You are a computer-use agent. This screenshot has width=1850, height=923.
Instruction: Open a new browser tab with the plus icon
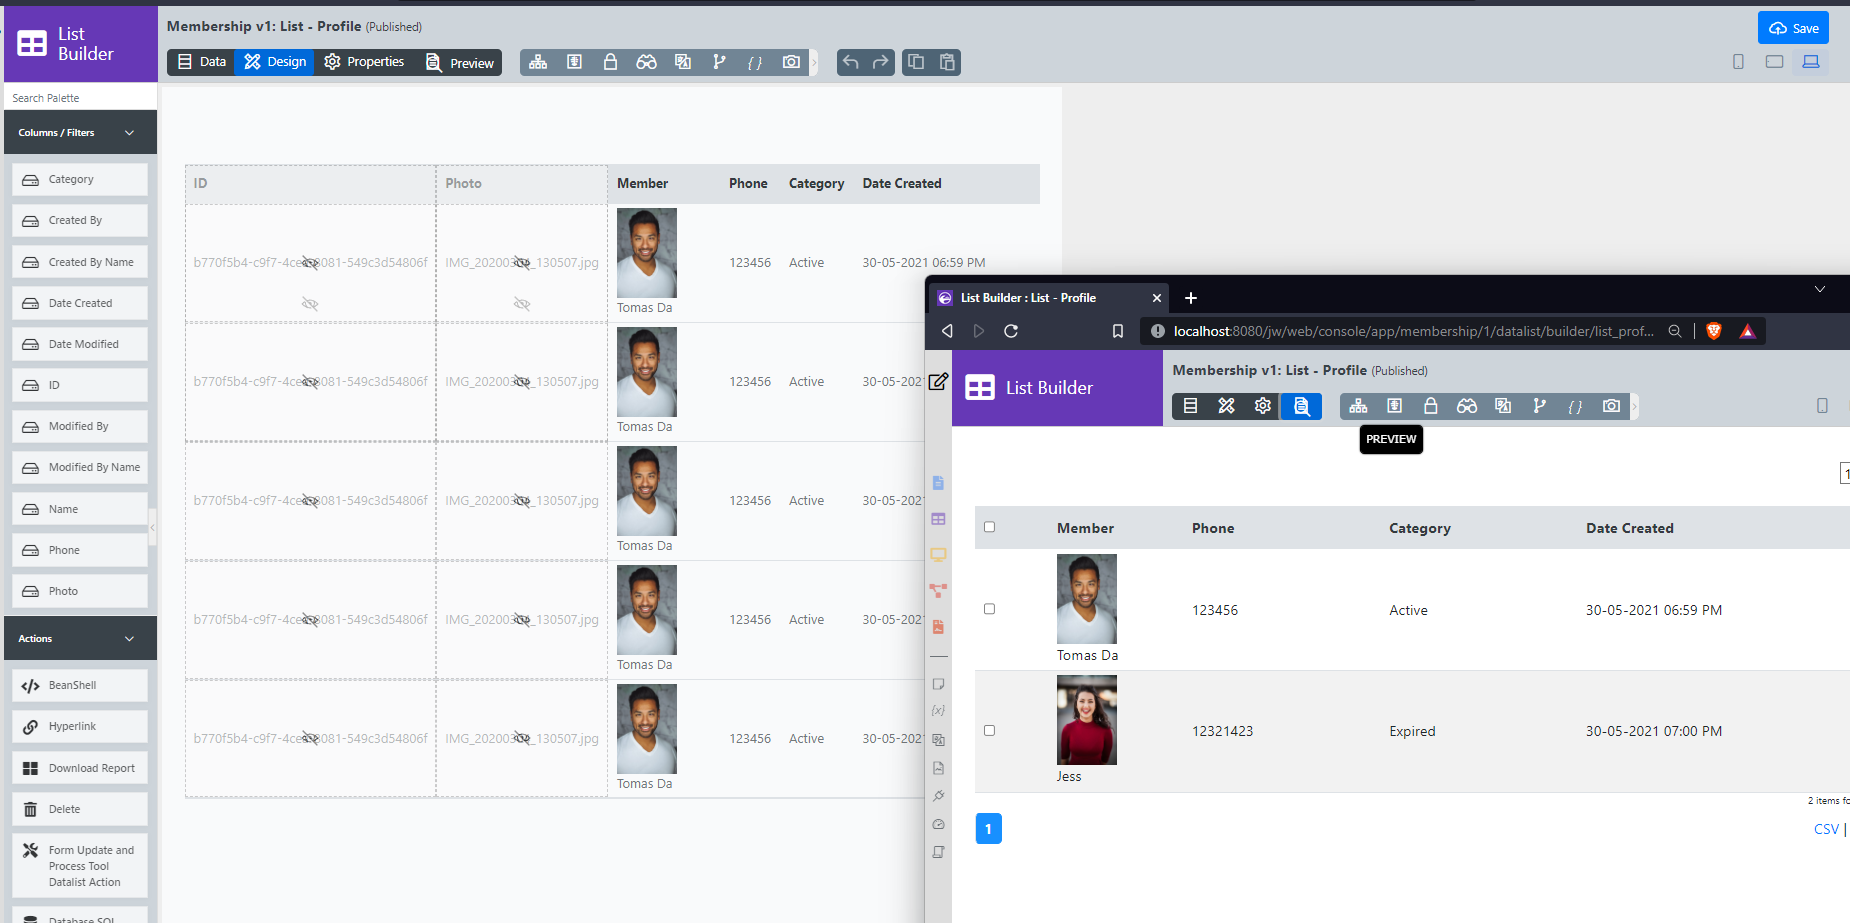click(1190, 298)
